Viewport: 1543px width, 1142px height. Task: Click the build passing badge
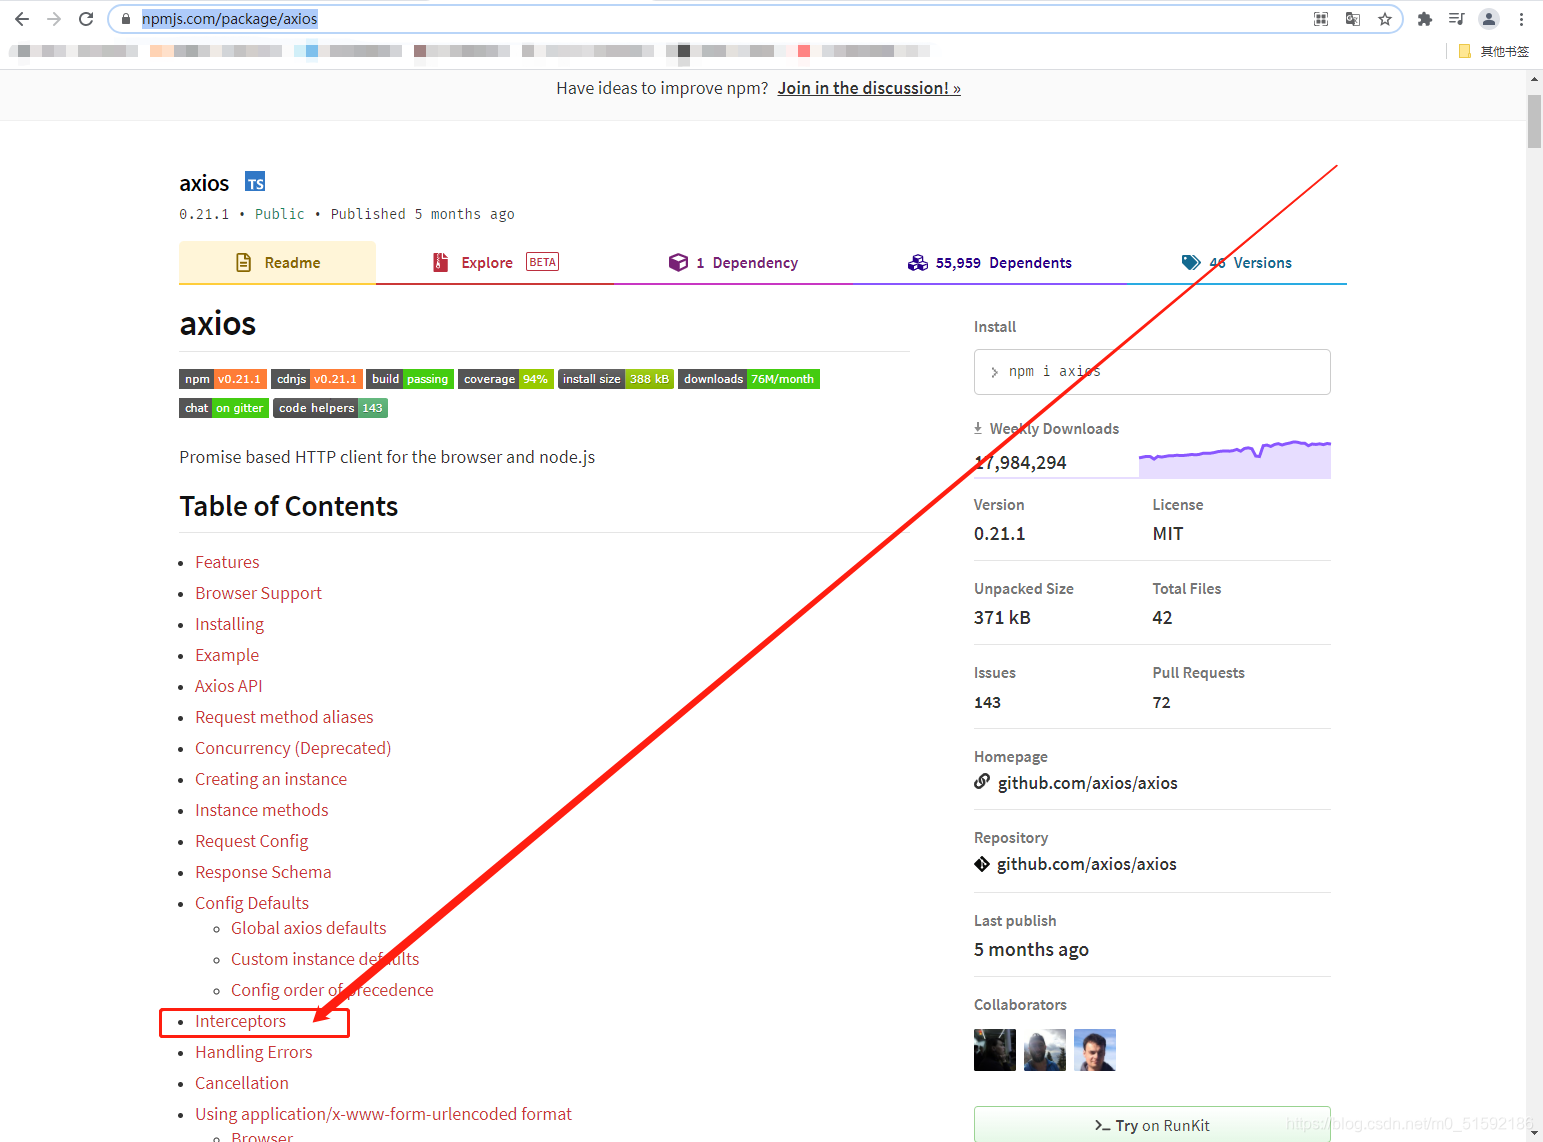coord(410,379)
